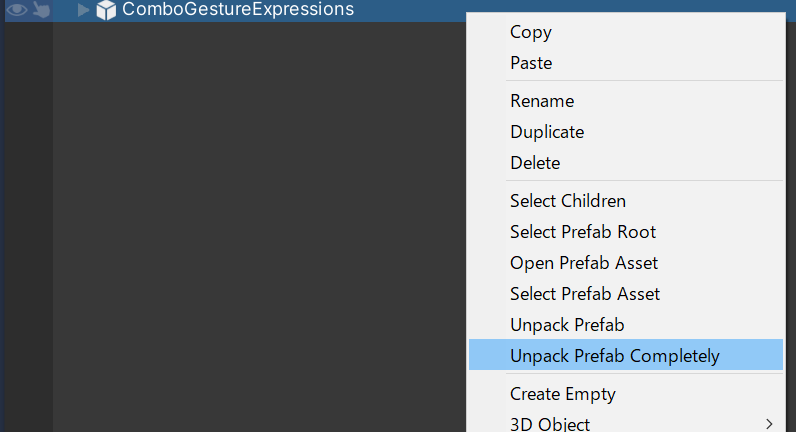Choose Select Prefab Asset menu entry
This screenshot has width=796, height=432.
(585, 294)
